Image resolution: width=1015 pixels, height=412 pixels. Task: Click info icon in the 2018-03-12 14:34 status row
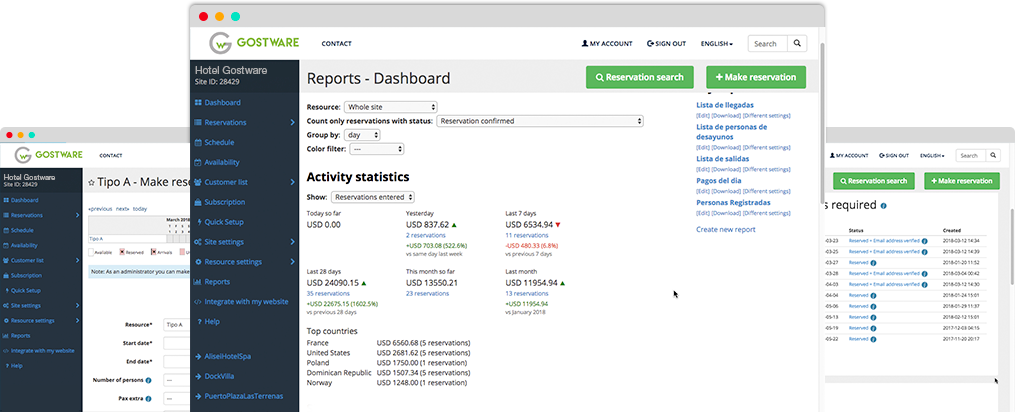click(924, 241)
